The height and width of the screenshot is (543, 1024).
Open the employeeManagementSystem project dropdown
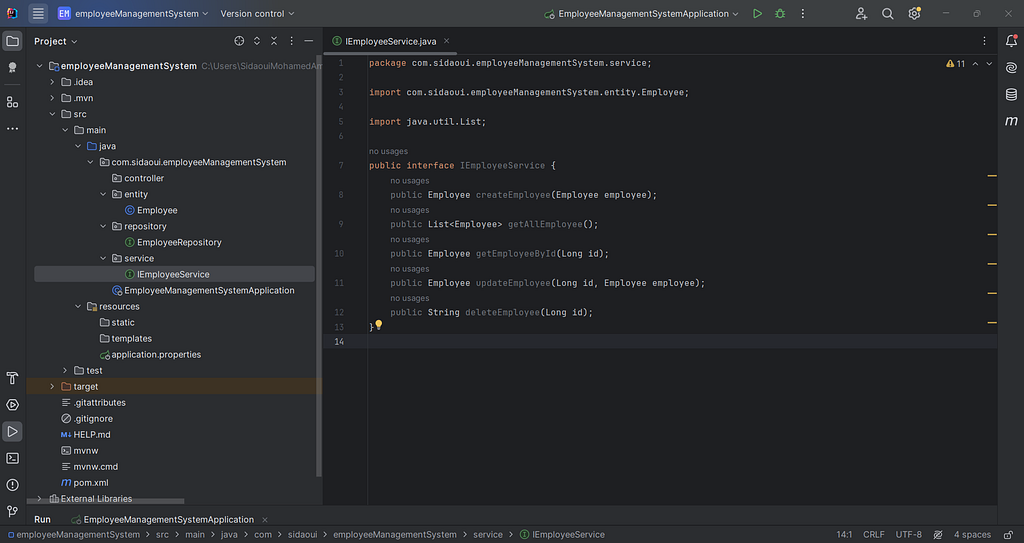coord(133,13)
